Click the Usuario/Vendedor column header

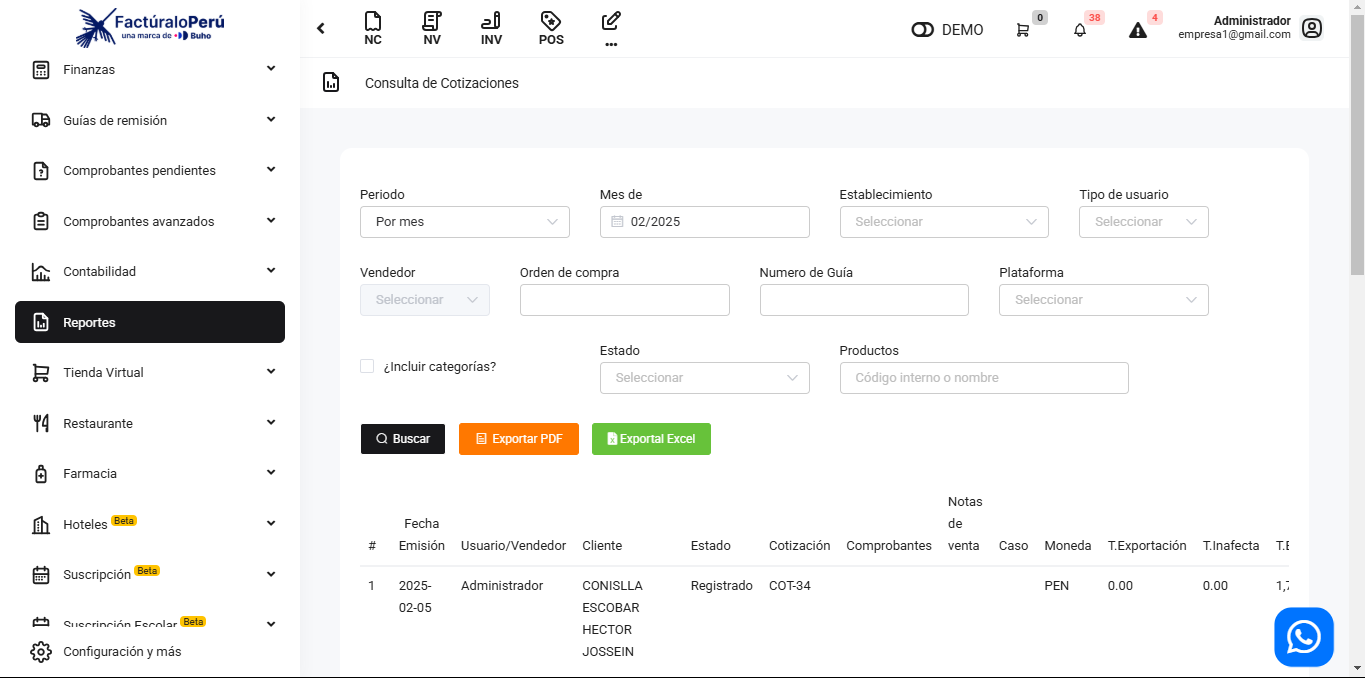click(514, 546)
